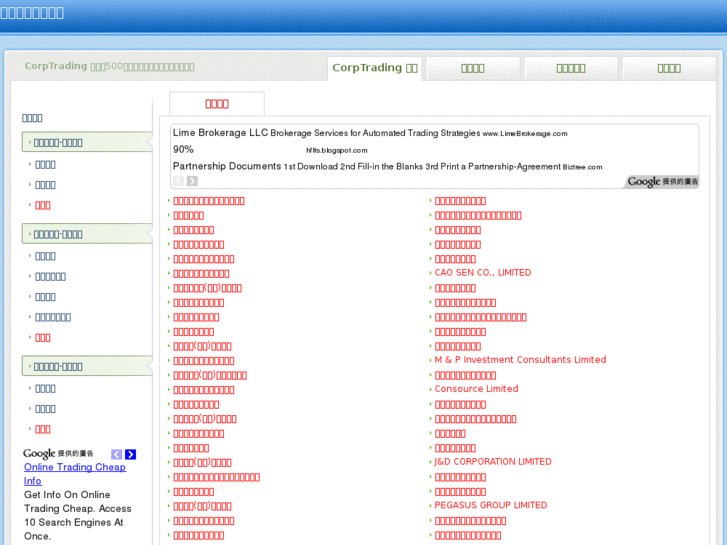Open PEGASUS GROUP LIMITED listing
This screenshot has height=545, width=727.
(491, 506)
